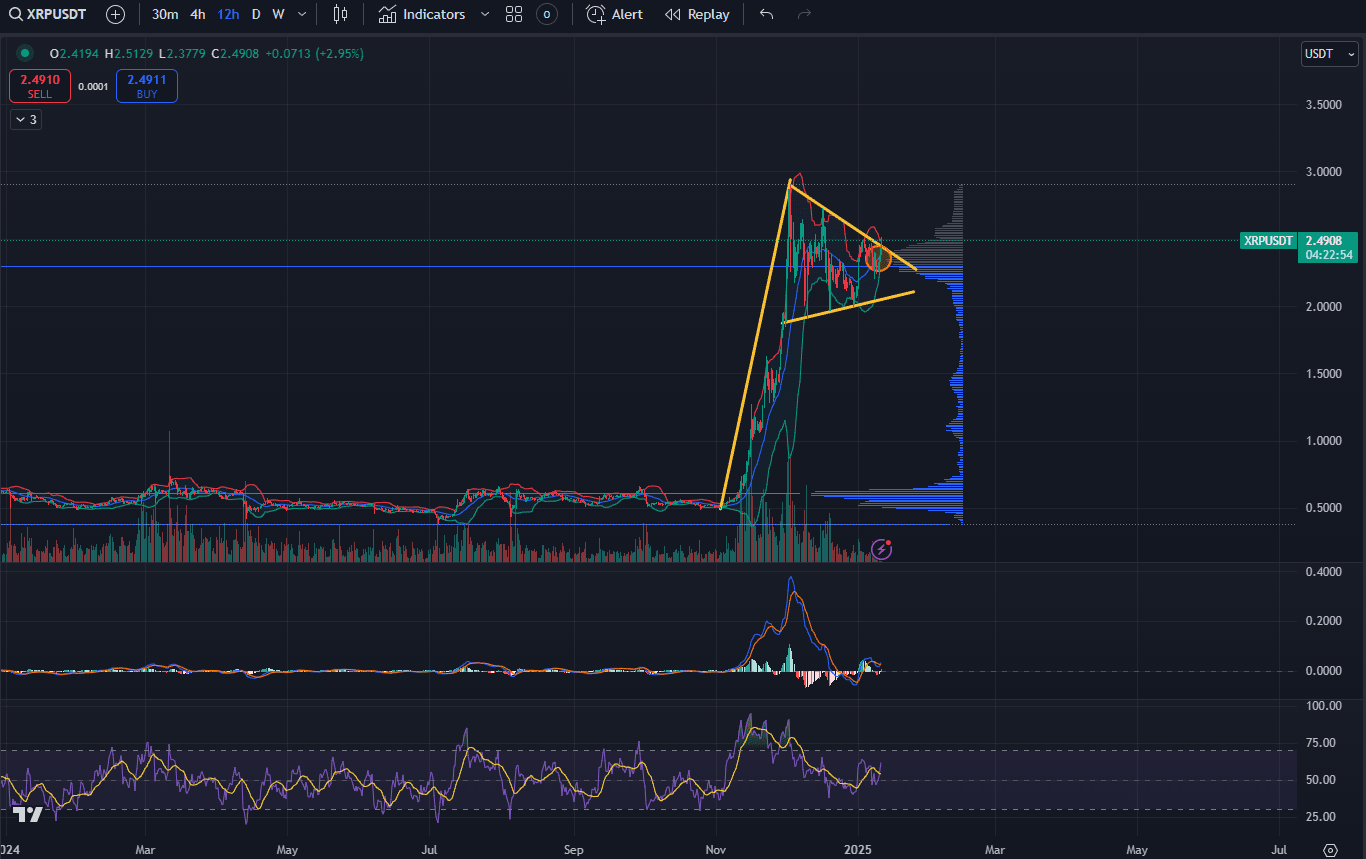Undo the last chart action
The image size is (1366, 859).
pos(767,14)
